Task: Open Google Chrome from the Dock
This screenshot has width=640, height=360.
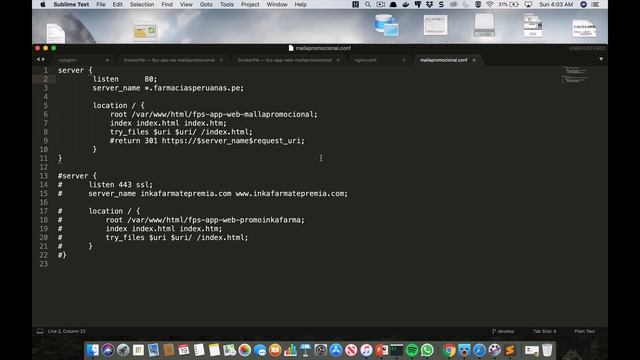Action: pyautogui.click(x=449, y=350)
